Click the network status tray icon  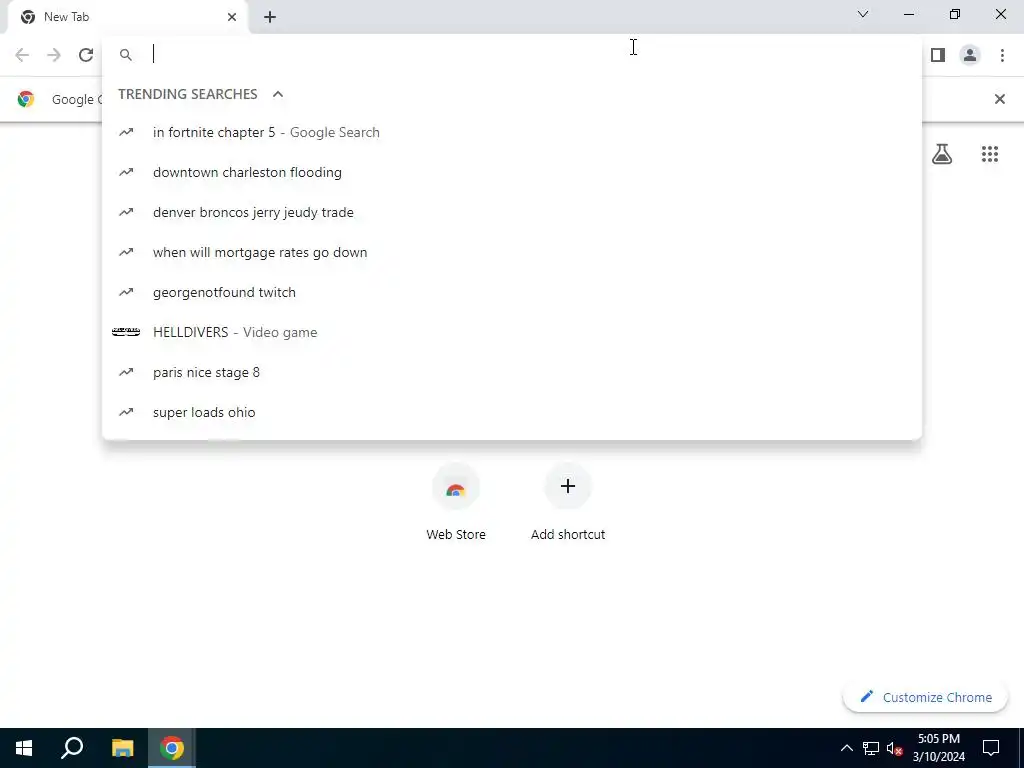tap(871, 748)
